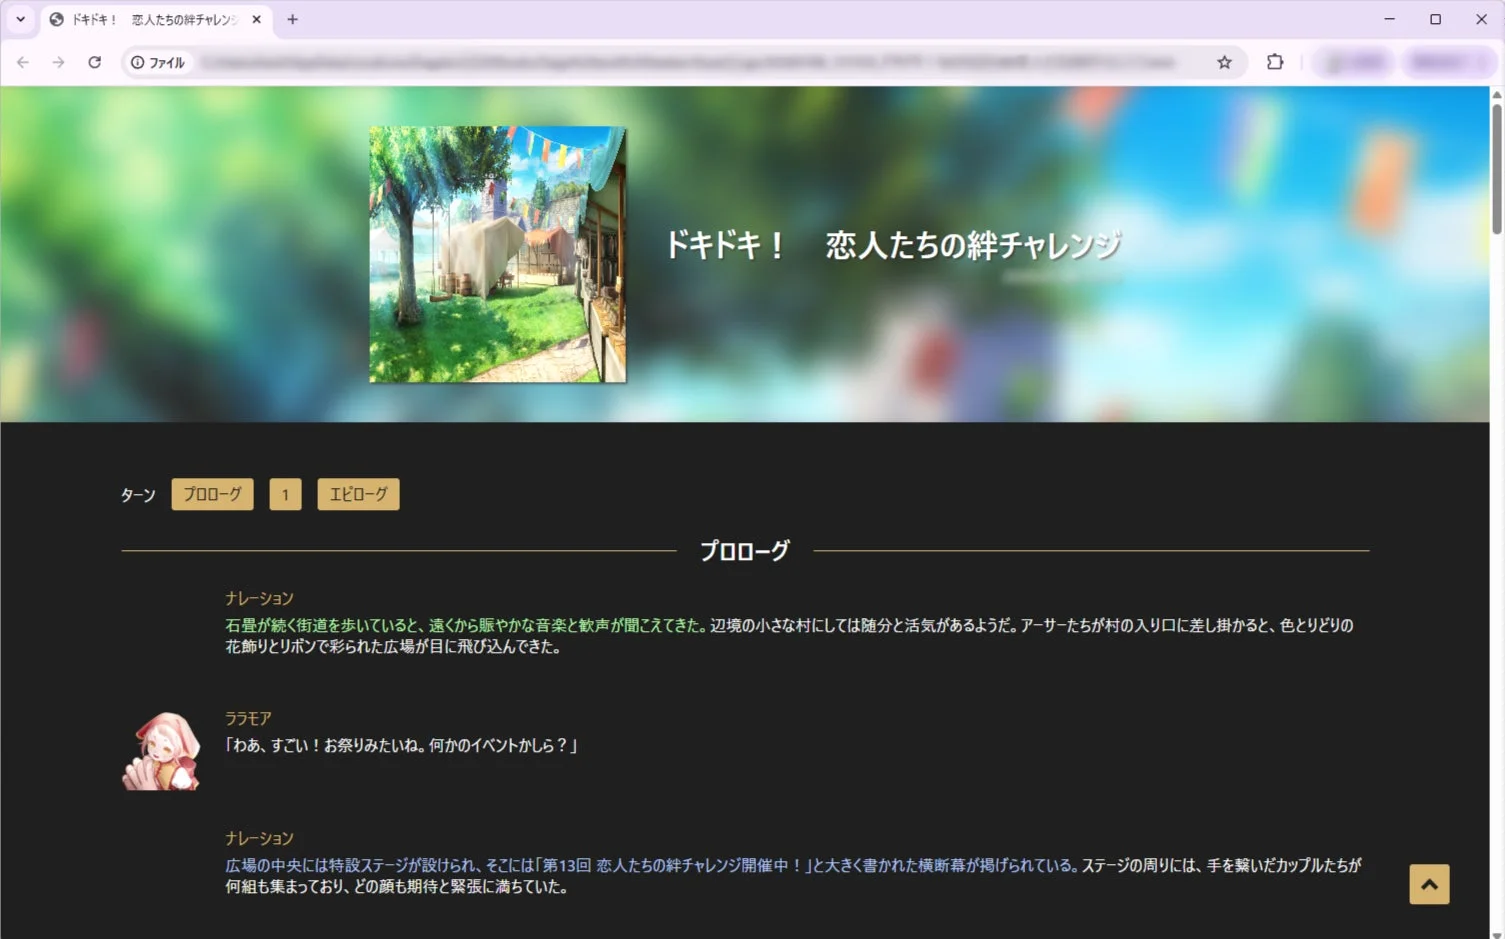Open the ファイル site information icon

tap(137, 61)
